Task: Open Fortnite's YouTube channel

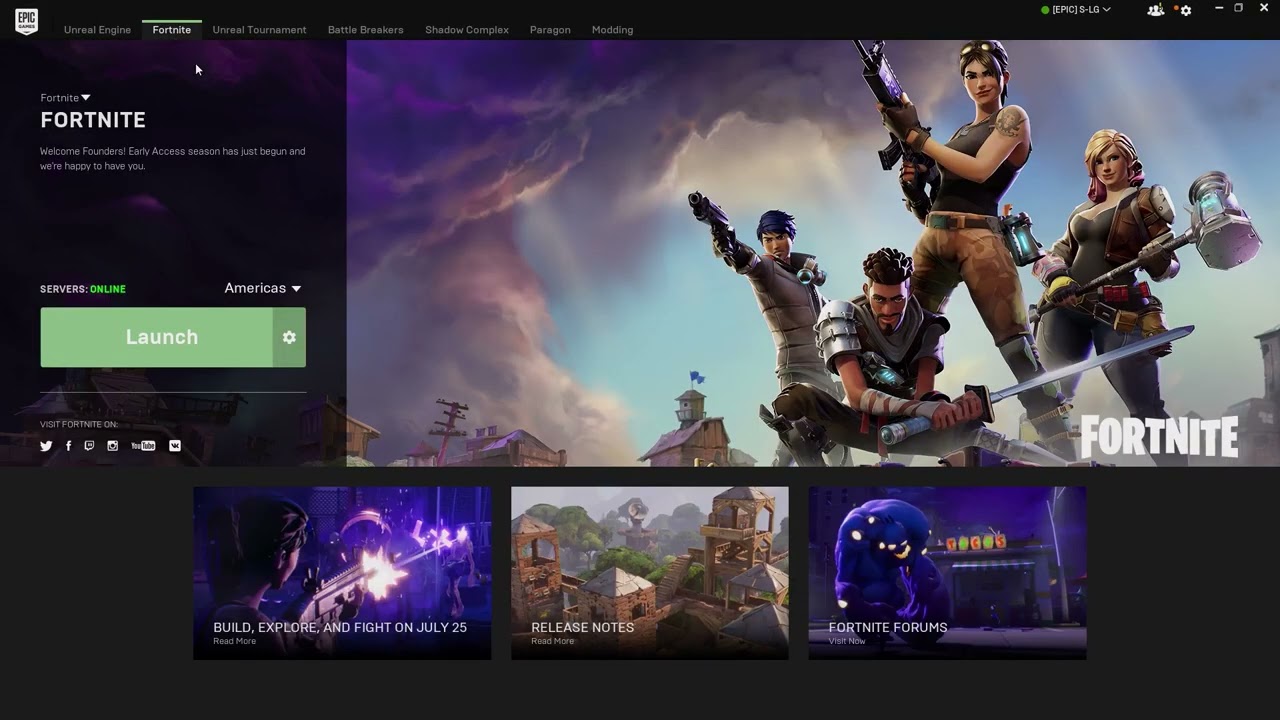Action: (143, 446)
